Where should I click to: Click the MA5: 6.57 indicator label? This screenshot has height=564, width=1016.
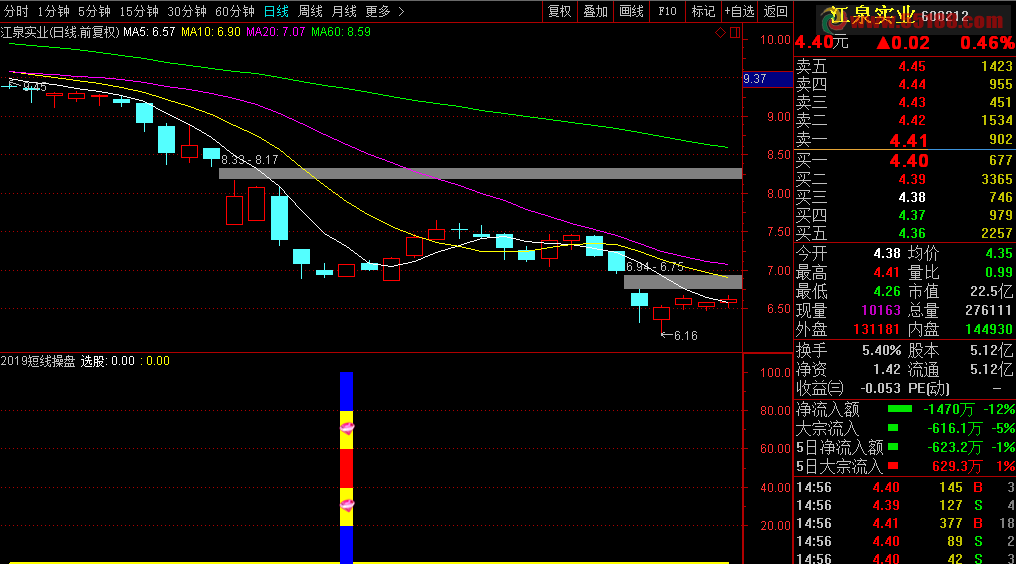[149, 32]
